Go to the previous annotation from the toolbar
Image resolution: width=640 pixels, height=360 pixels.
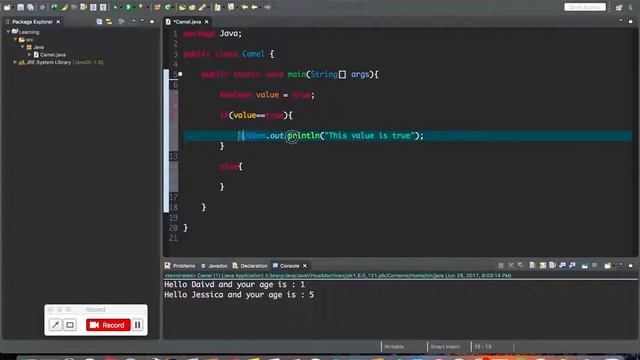(231, 7)
